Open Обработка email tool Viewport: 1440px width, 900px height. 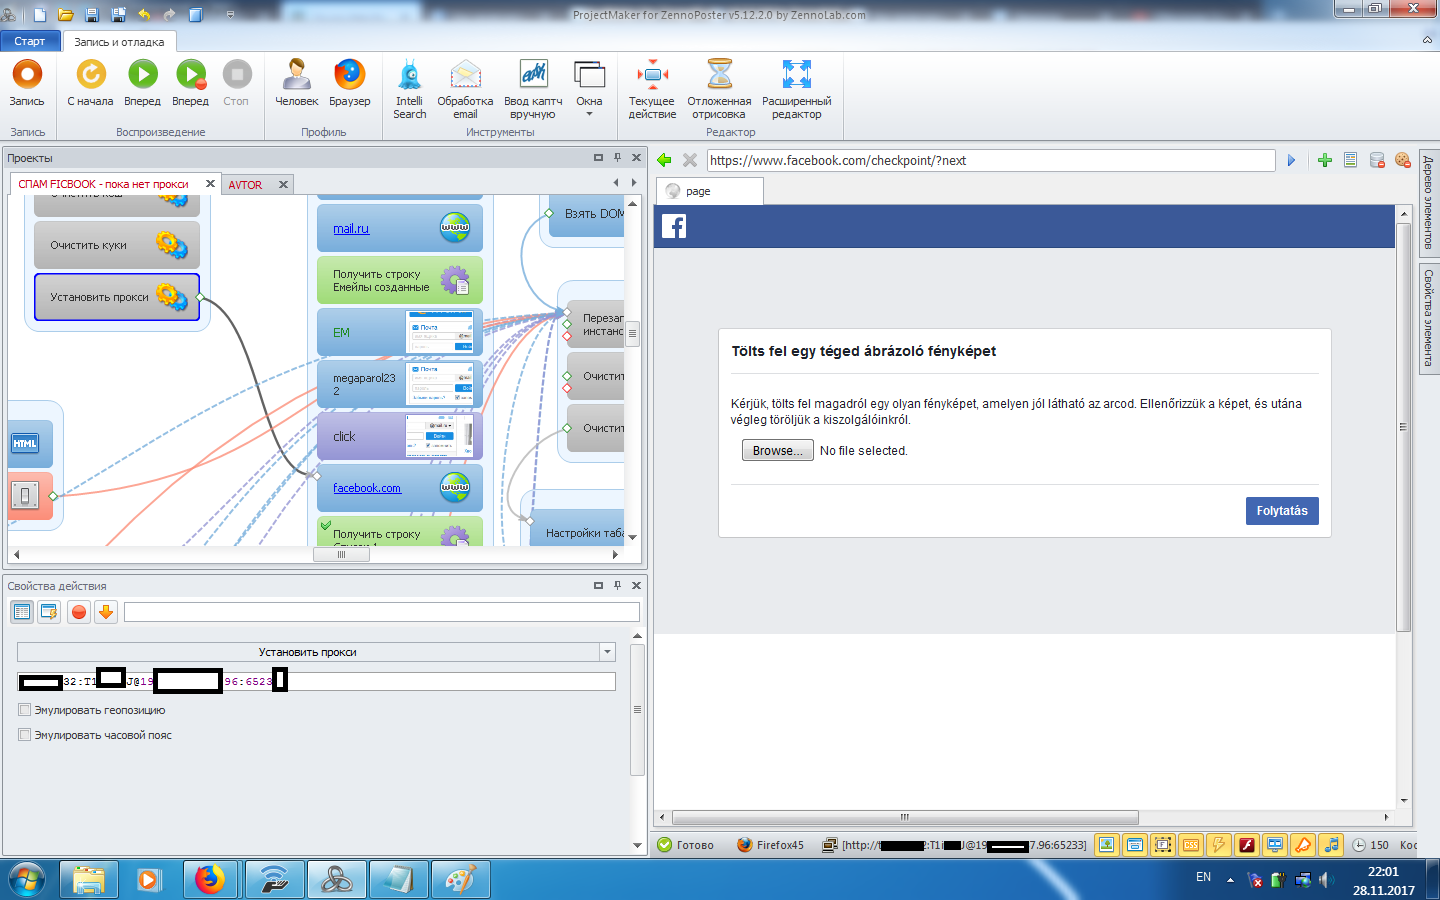465,89
